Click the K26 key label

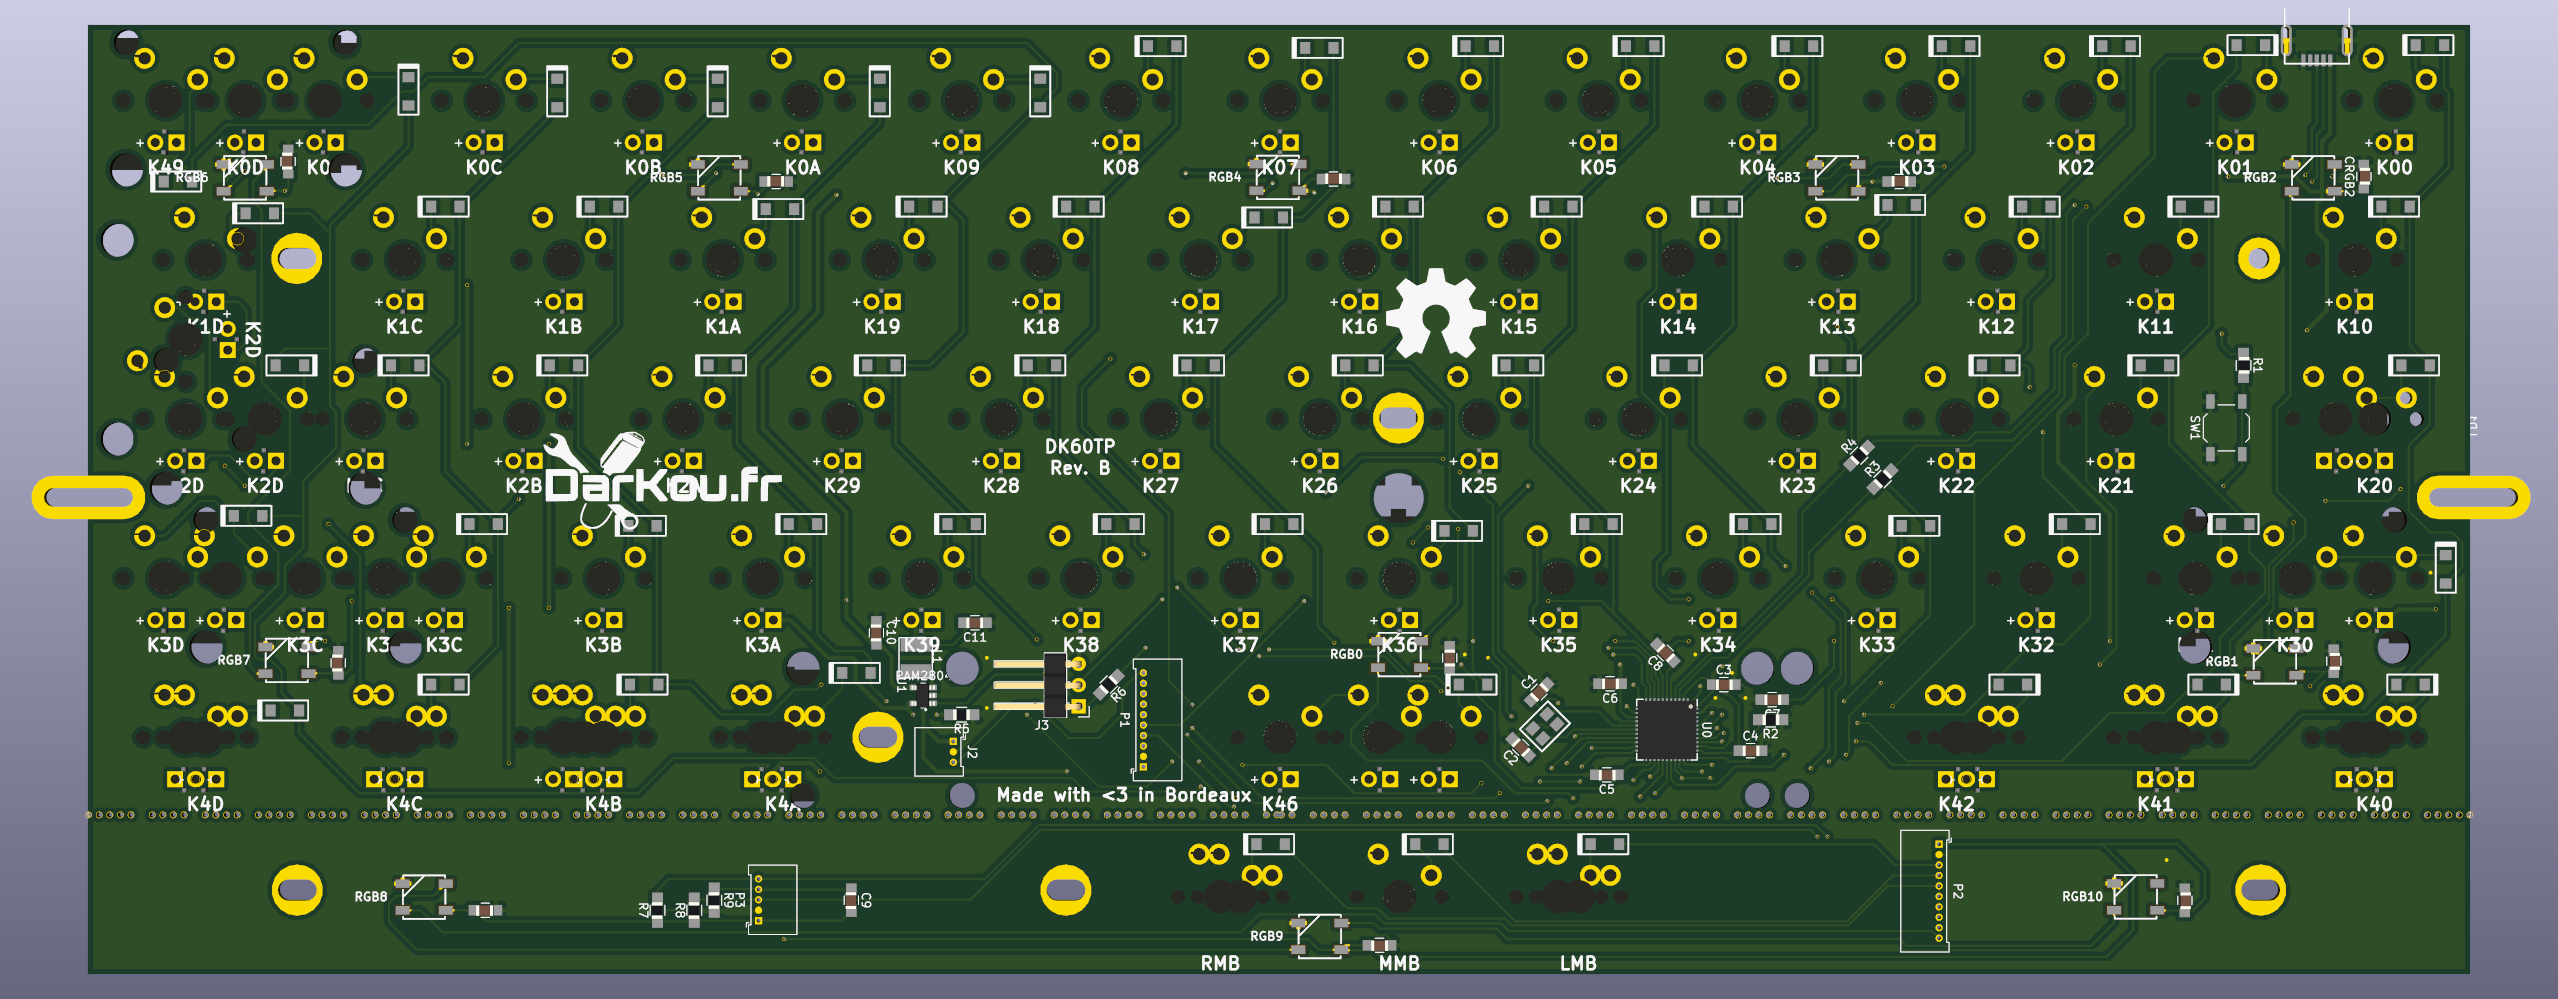(x=1319, y=485)
